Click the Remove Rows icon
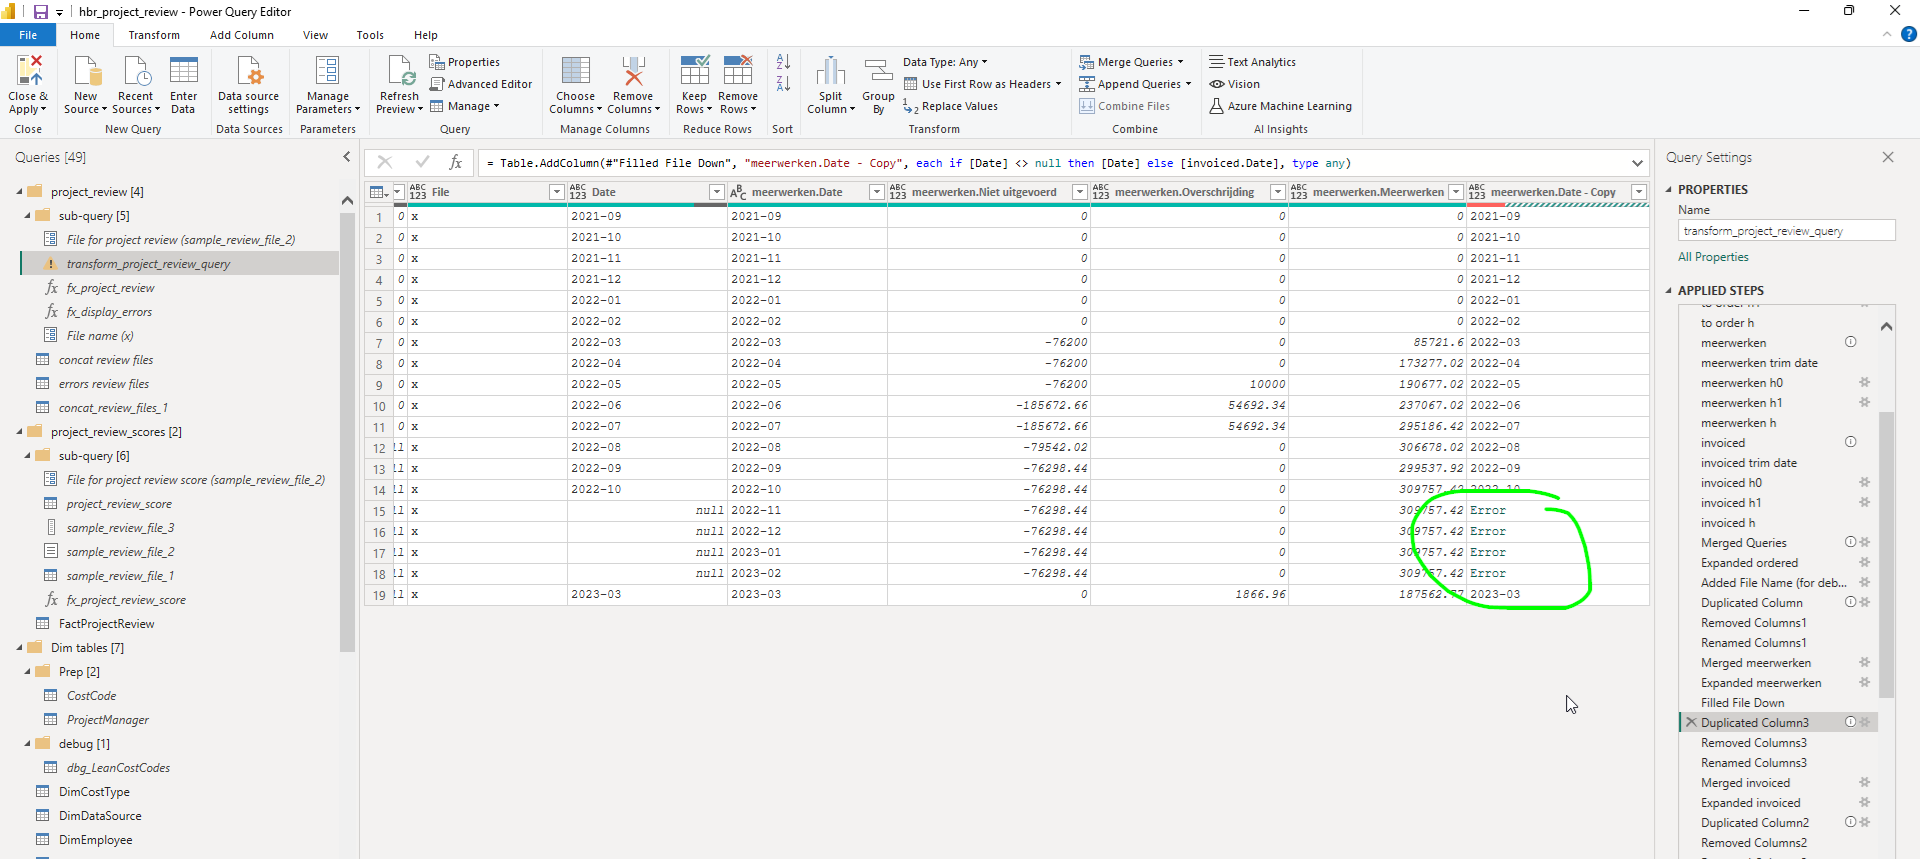Image resolution: width=1920 pixels, height=859 pixels. point(738,71)
